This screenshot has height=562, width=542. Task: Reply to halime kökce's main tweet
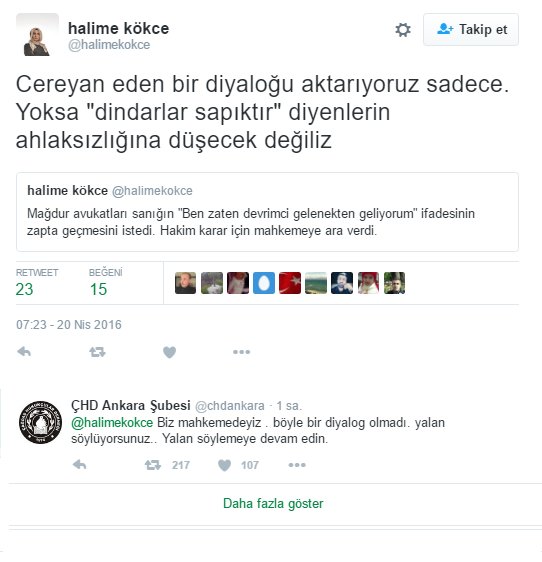[24, 352]
